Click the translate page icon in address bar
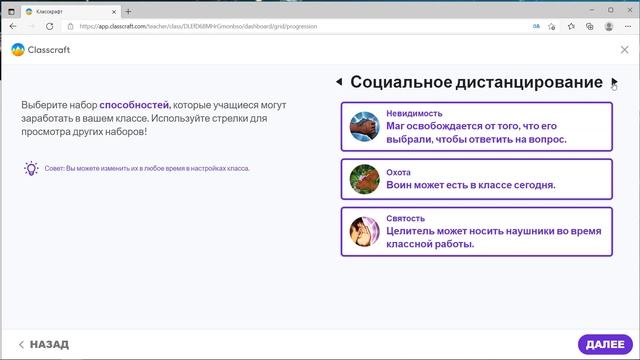Image resolution: width=640 pixels, height=360 pixels. pos(536,26)
